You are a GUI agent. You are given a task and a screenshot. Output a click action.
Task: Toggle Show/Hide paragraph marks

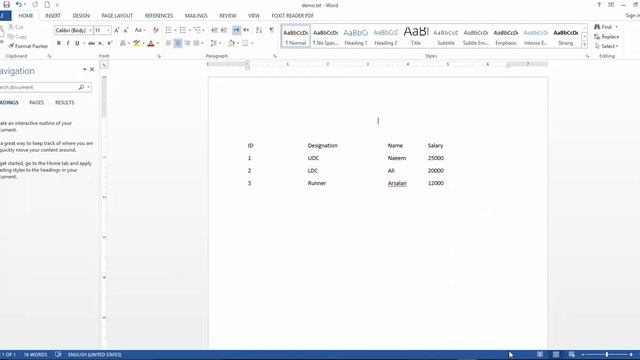271,30
